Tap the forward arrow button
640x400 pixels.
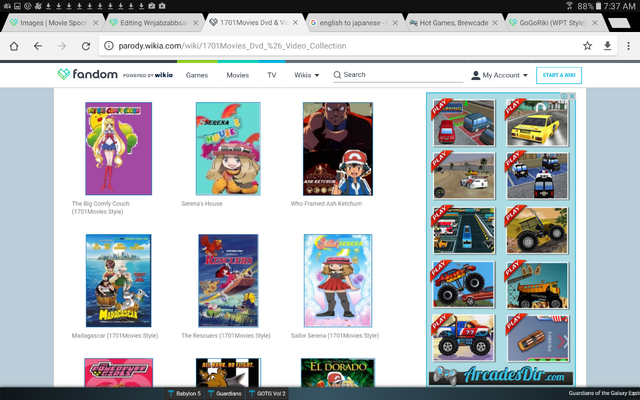(62, 46)
